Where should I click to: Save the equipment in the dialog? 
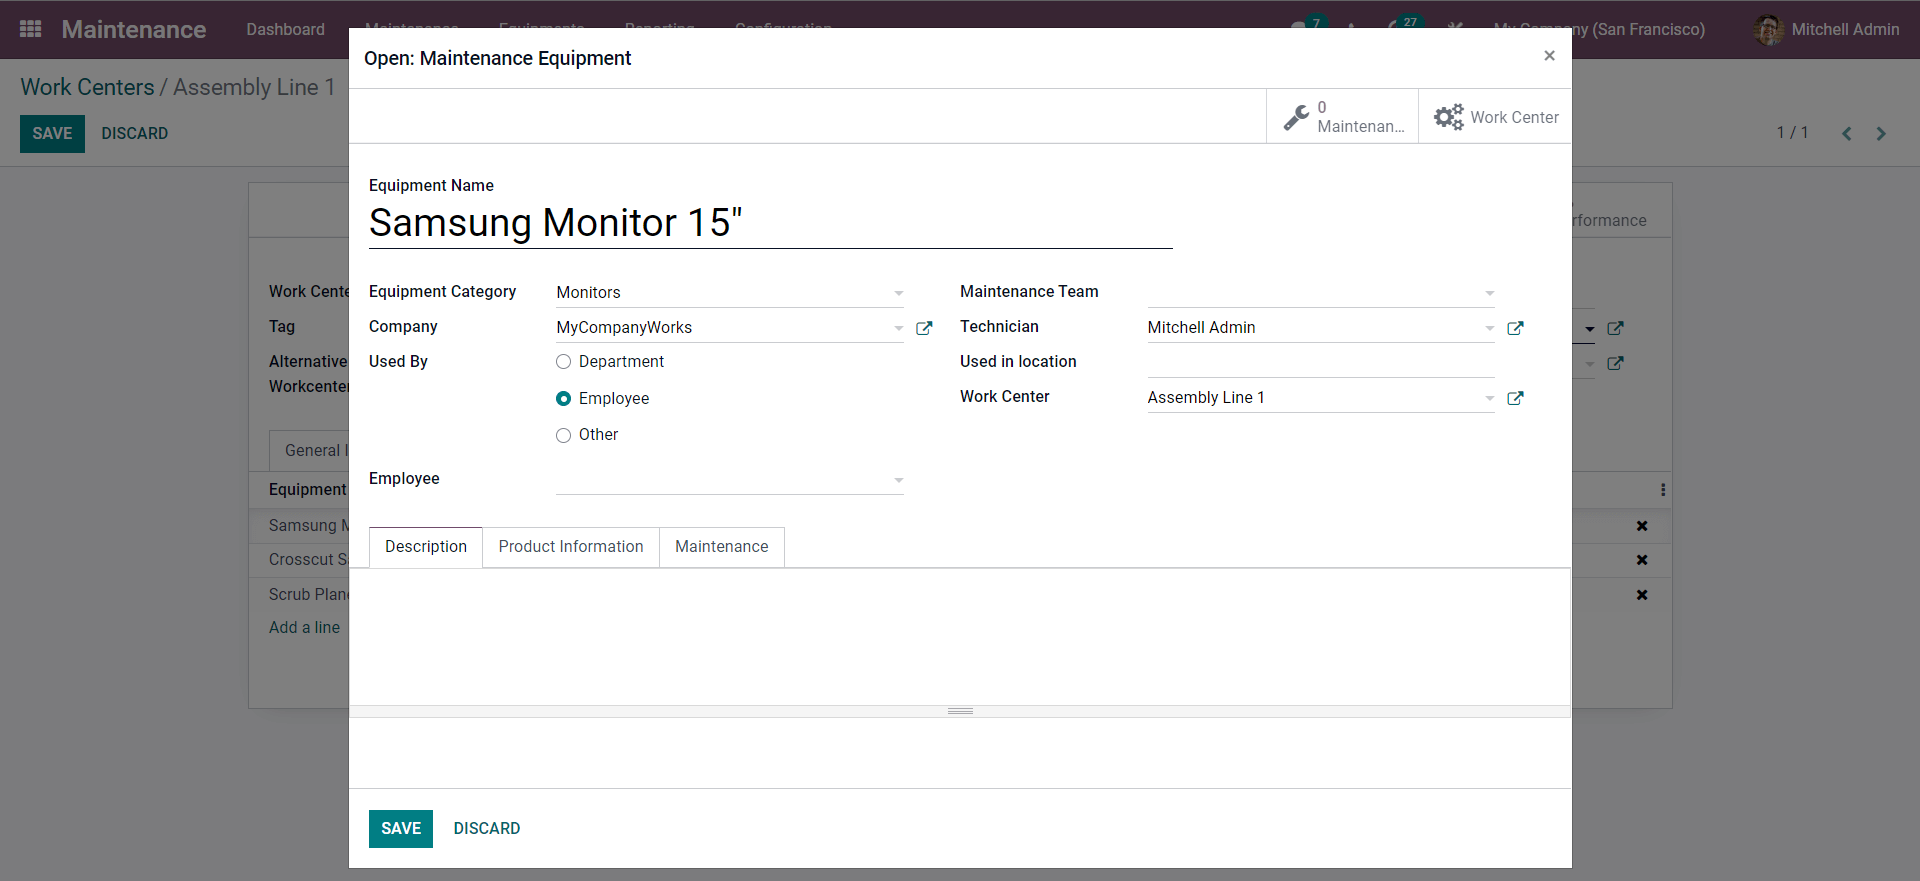(401, 829)
